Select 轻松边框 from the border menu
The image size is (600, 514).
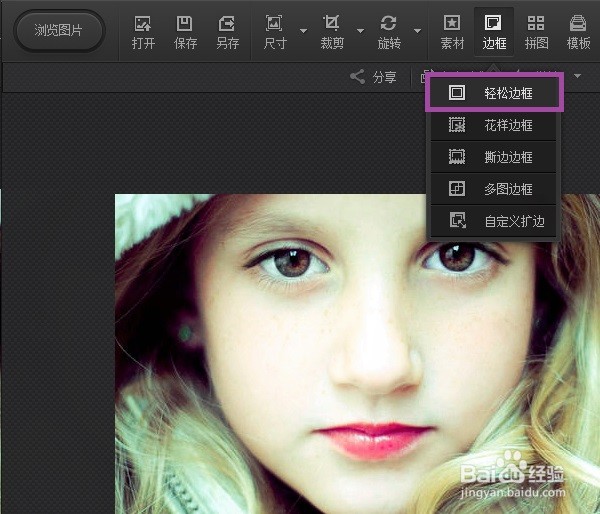coord(494,93)
